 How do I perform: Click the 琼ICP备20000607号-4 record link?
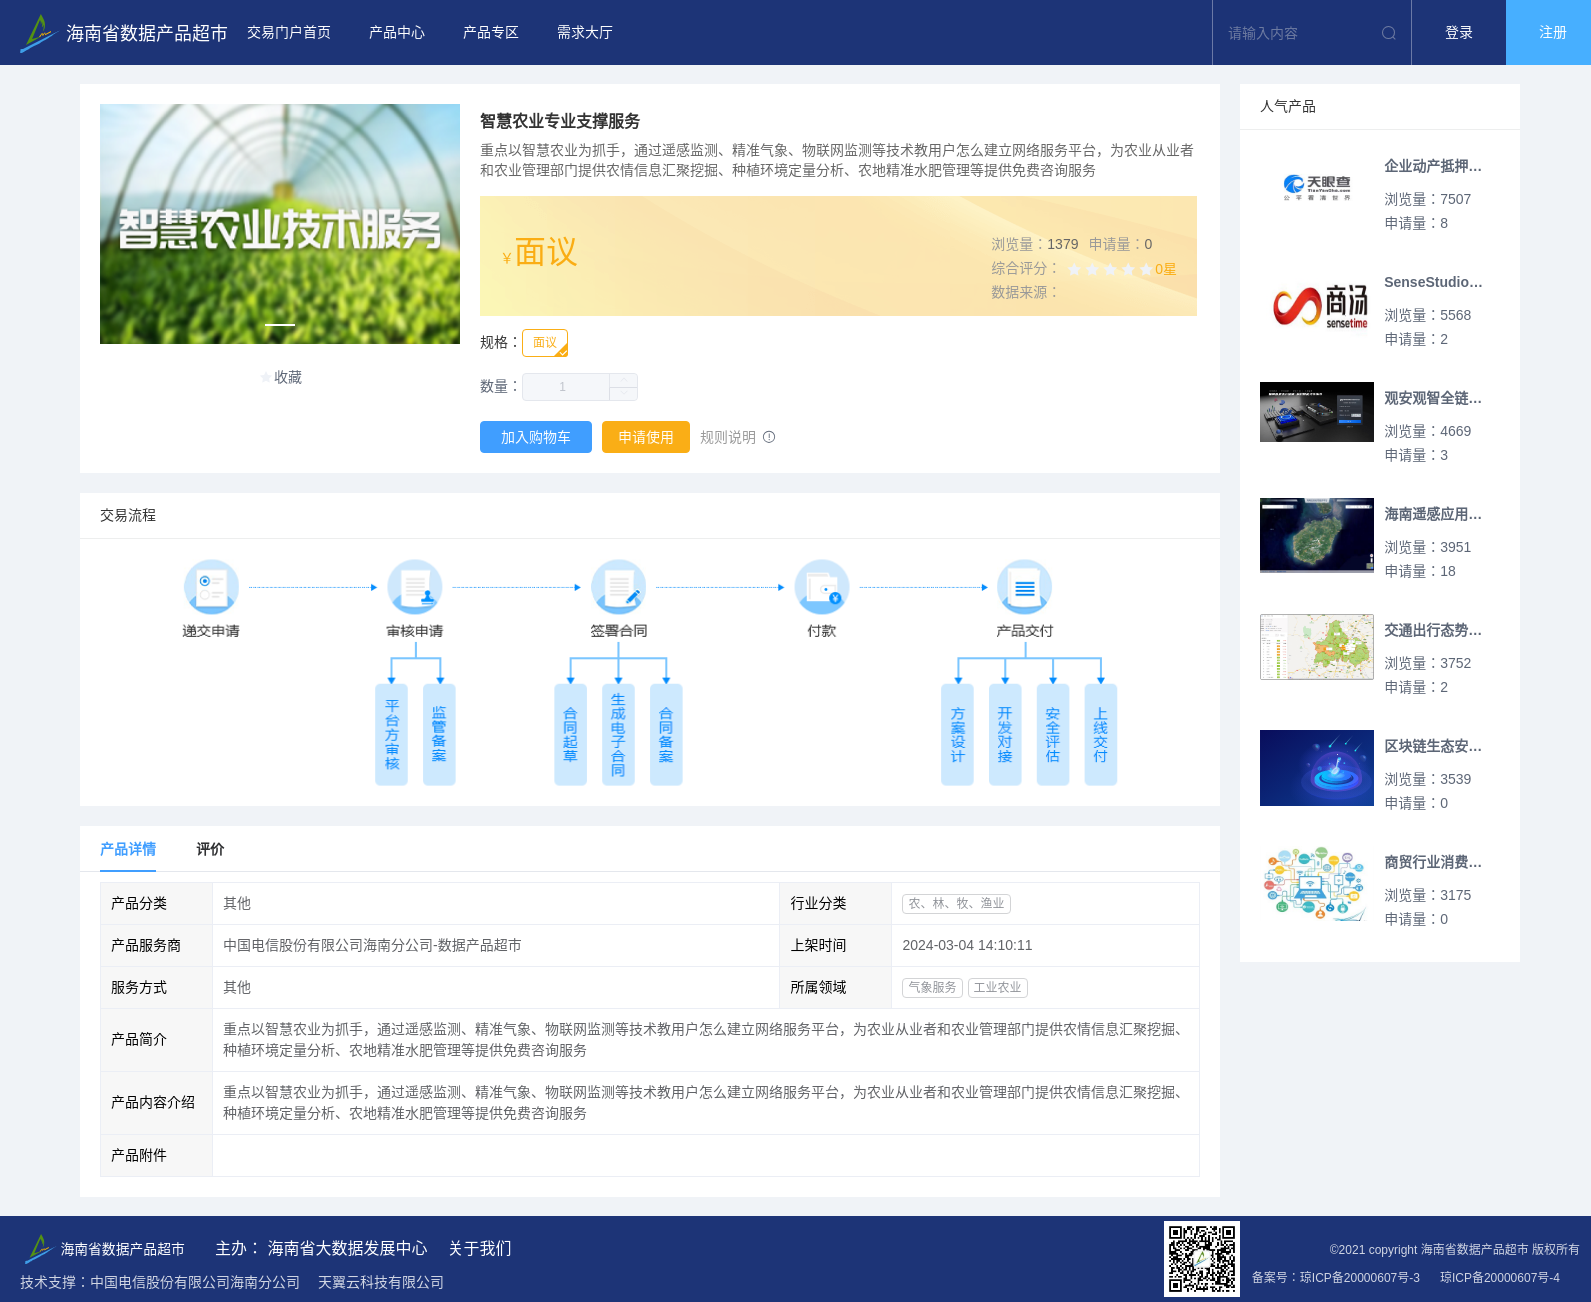pos(1500,1277)
